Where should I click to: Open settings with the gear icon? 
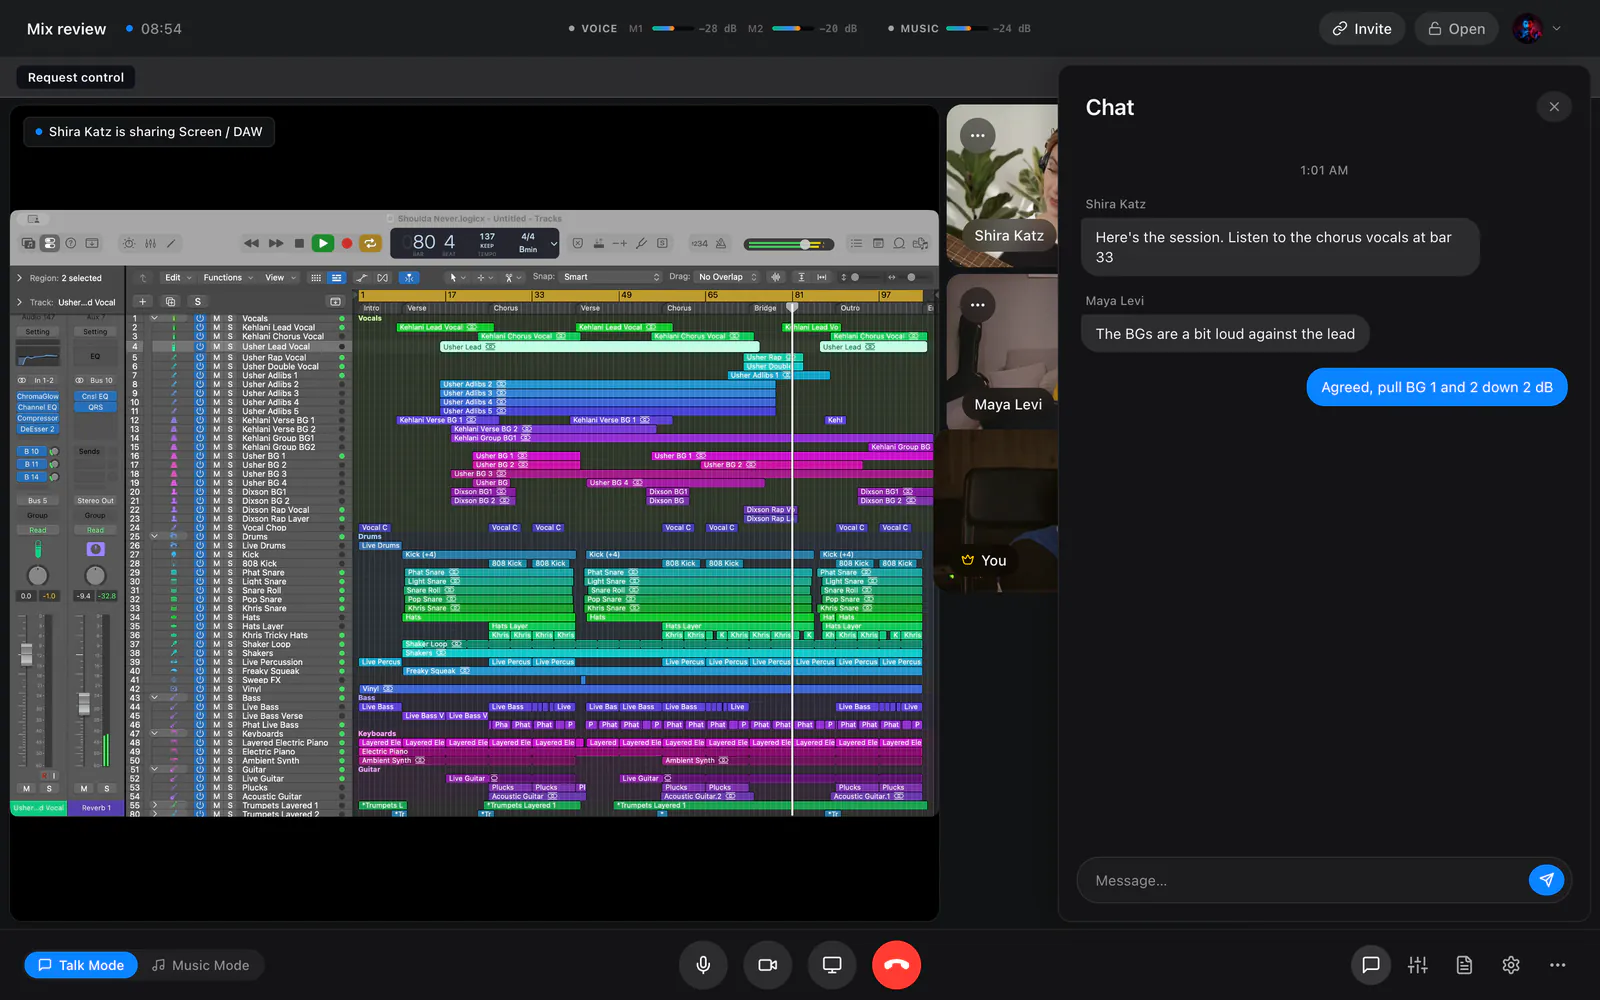point(1511,965)
